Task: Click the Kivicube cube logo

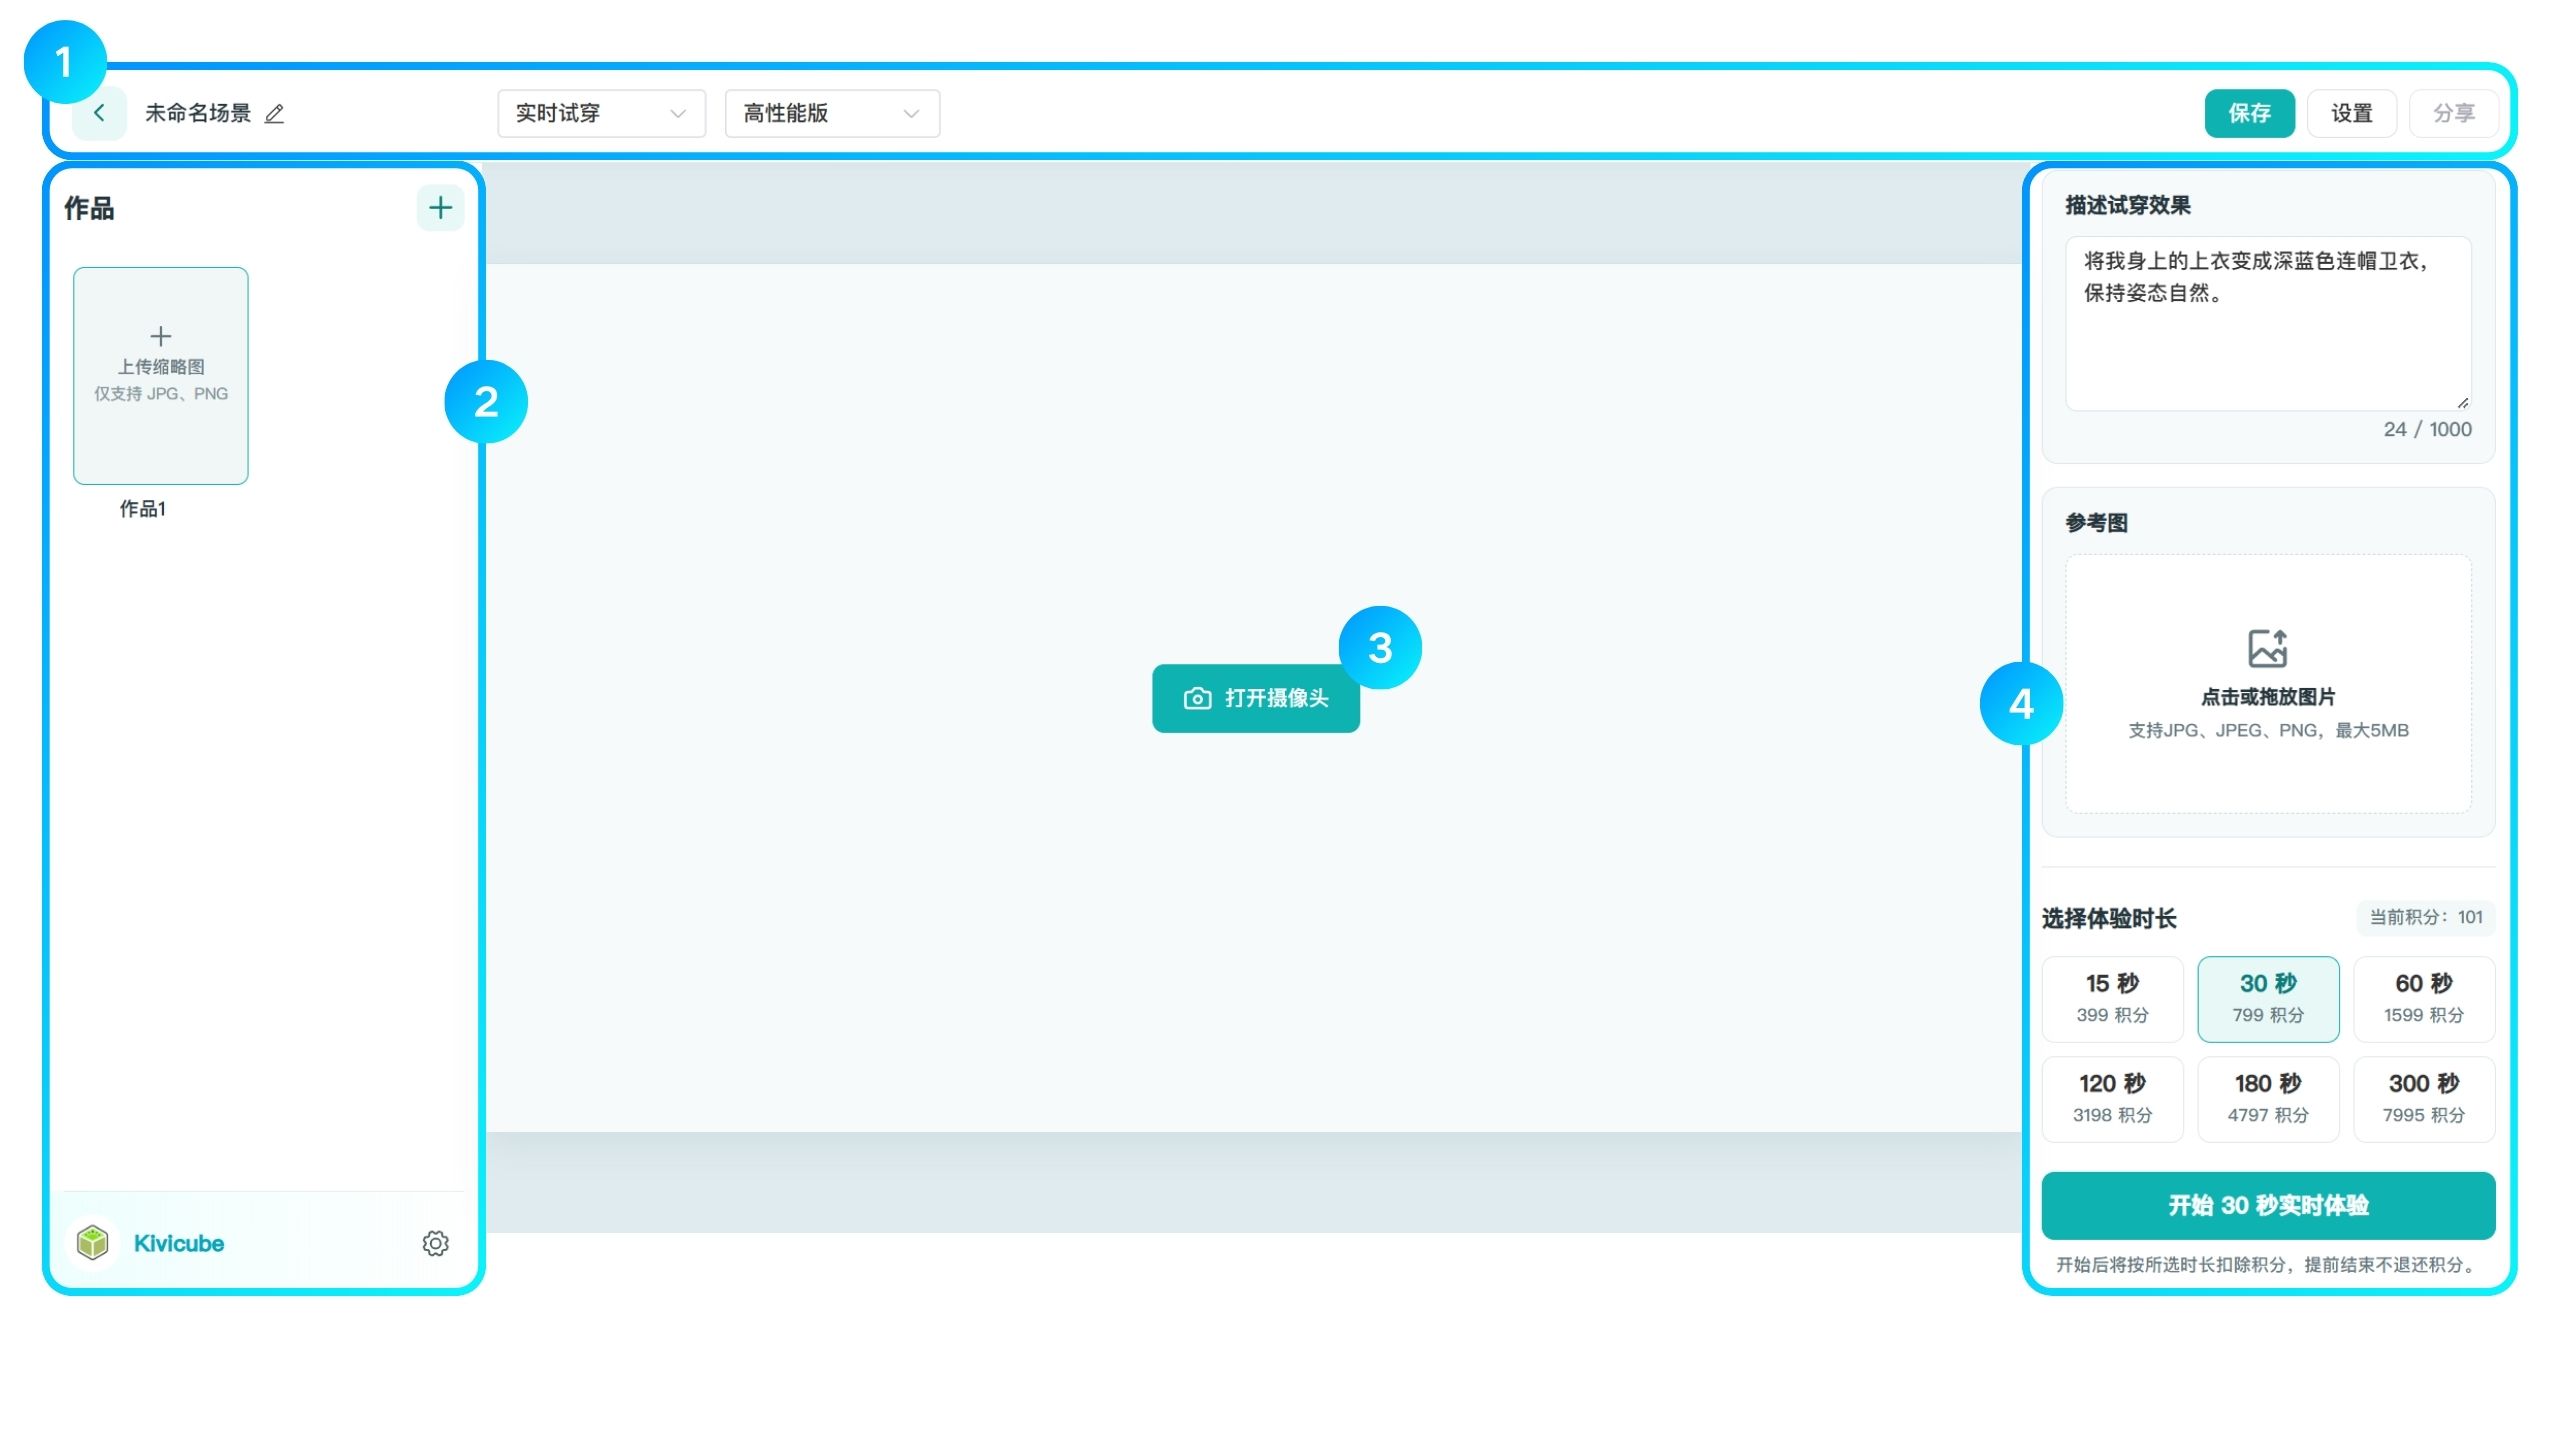Action: tap(93, 1243)
